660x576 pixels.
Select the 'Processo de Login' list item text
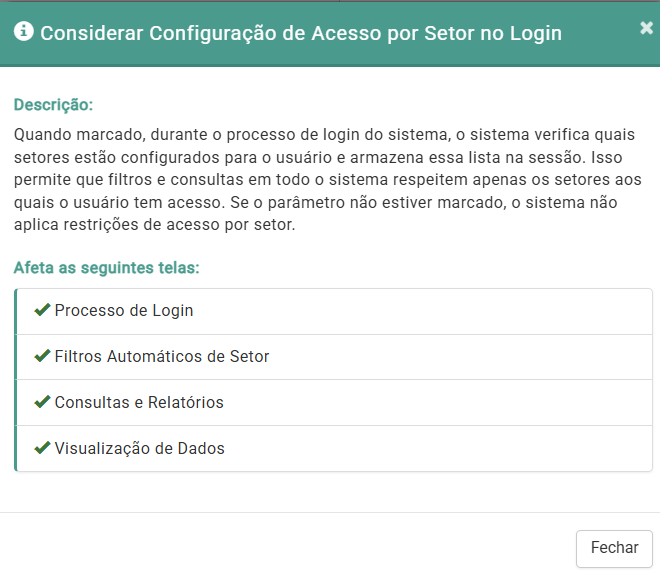click(x=124, y=311)
